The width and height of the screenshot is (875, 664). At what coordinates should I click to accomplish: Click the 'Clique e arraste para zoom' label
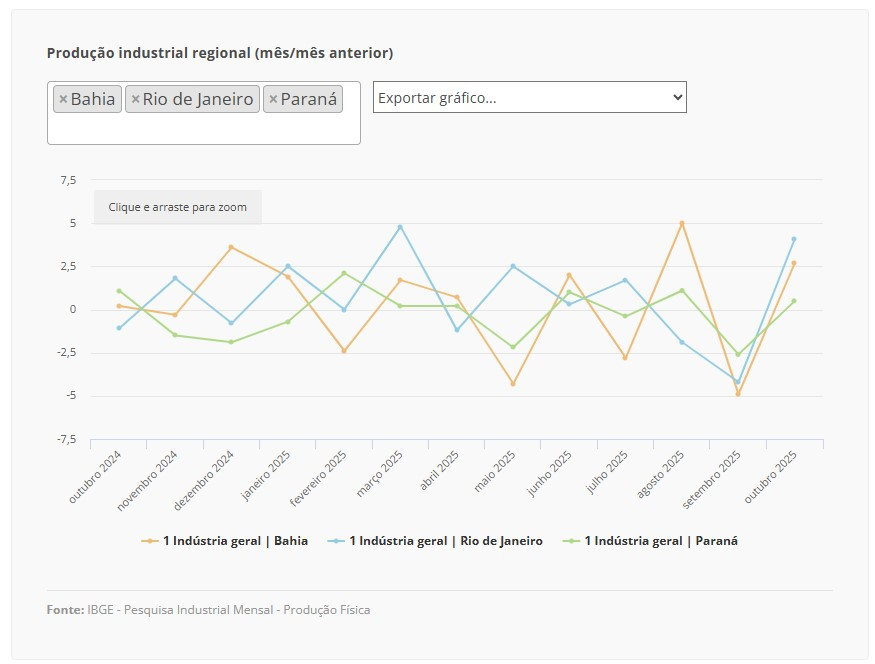[x=178, y=207]
